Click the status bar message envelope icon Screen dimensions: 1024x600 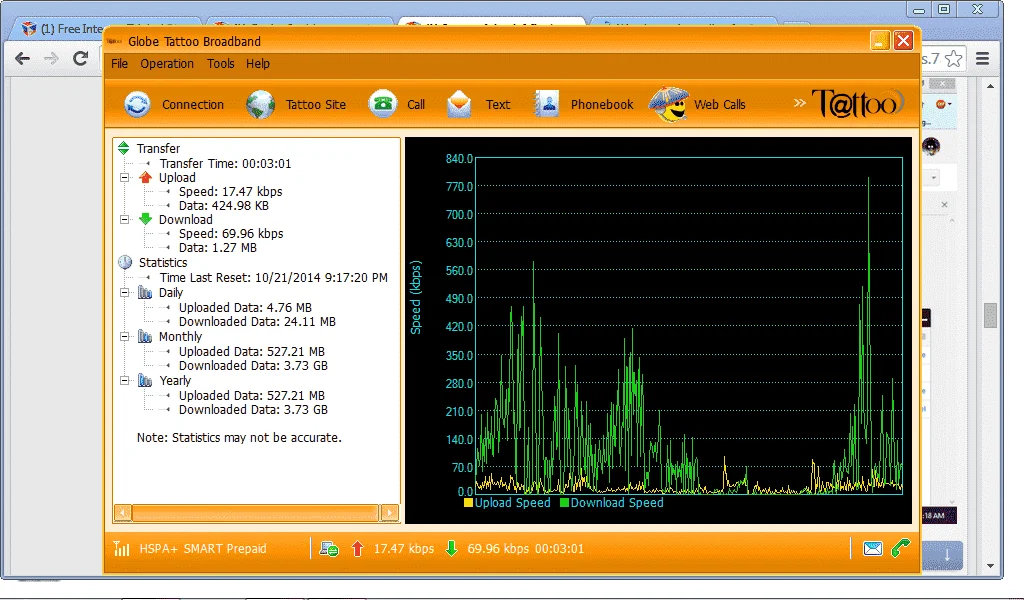tap(872, 548)
